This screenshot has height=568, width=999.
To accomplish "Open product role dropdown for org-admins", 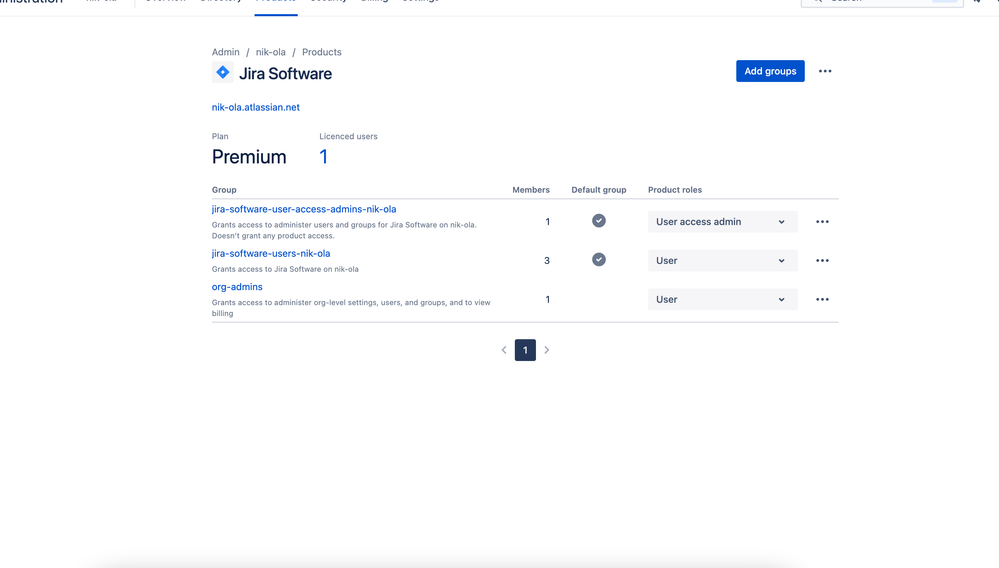I will (x=722, y=299).
